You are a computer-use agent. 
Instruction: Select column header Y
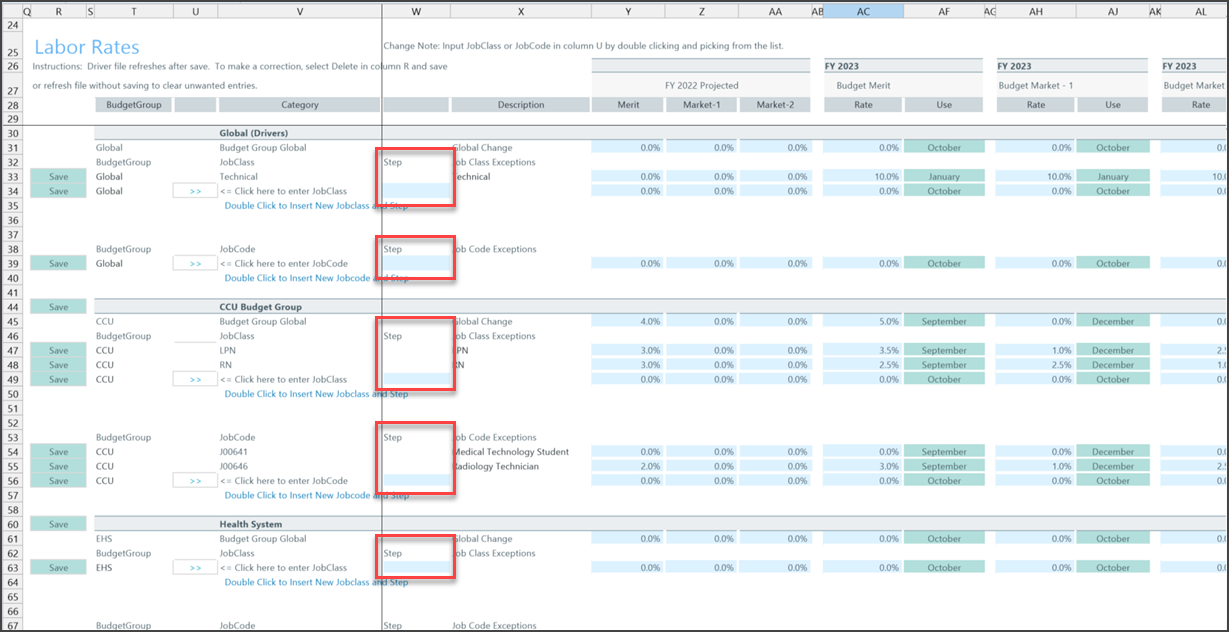(x=628, y=11)
